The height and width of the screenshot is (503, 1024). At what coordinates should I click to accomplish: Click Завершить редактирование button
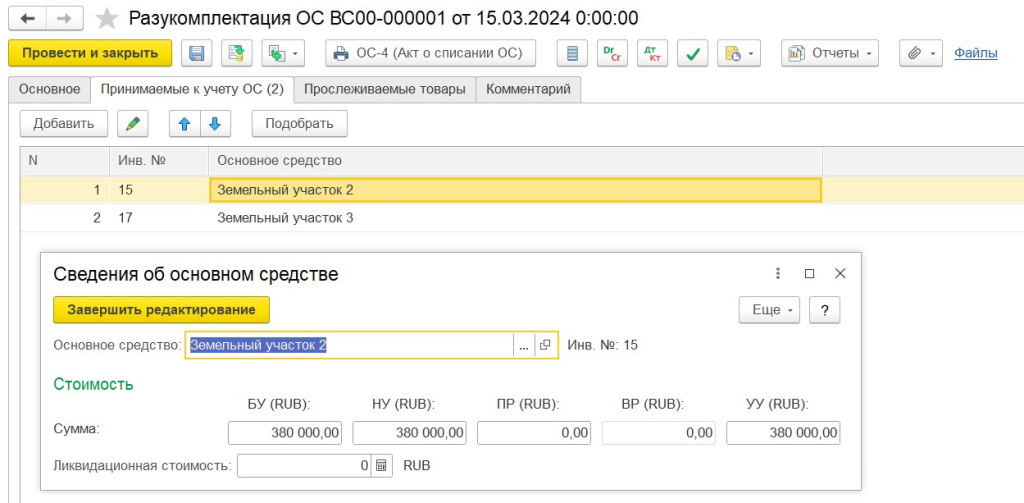(x=161, y=310)
